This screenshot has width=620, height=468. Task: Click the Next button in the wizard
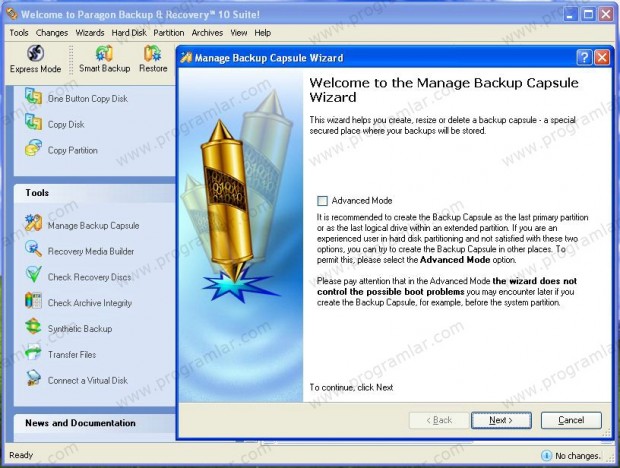click(501, 420)
